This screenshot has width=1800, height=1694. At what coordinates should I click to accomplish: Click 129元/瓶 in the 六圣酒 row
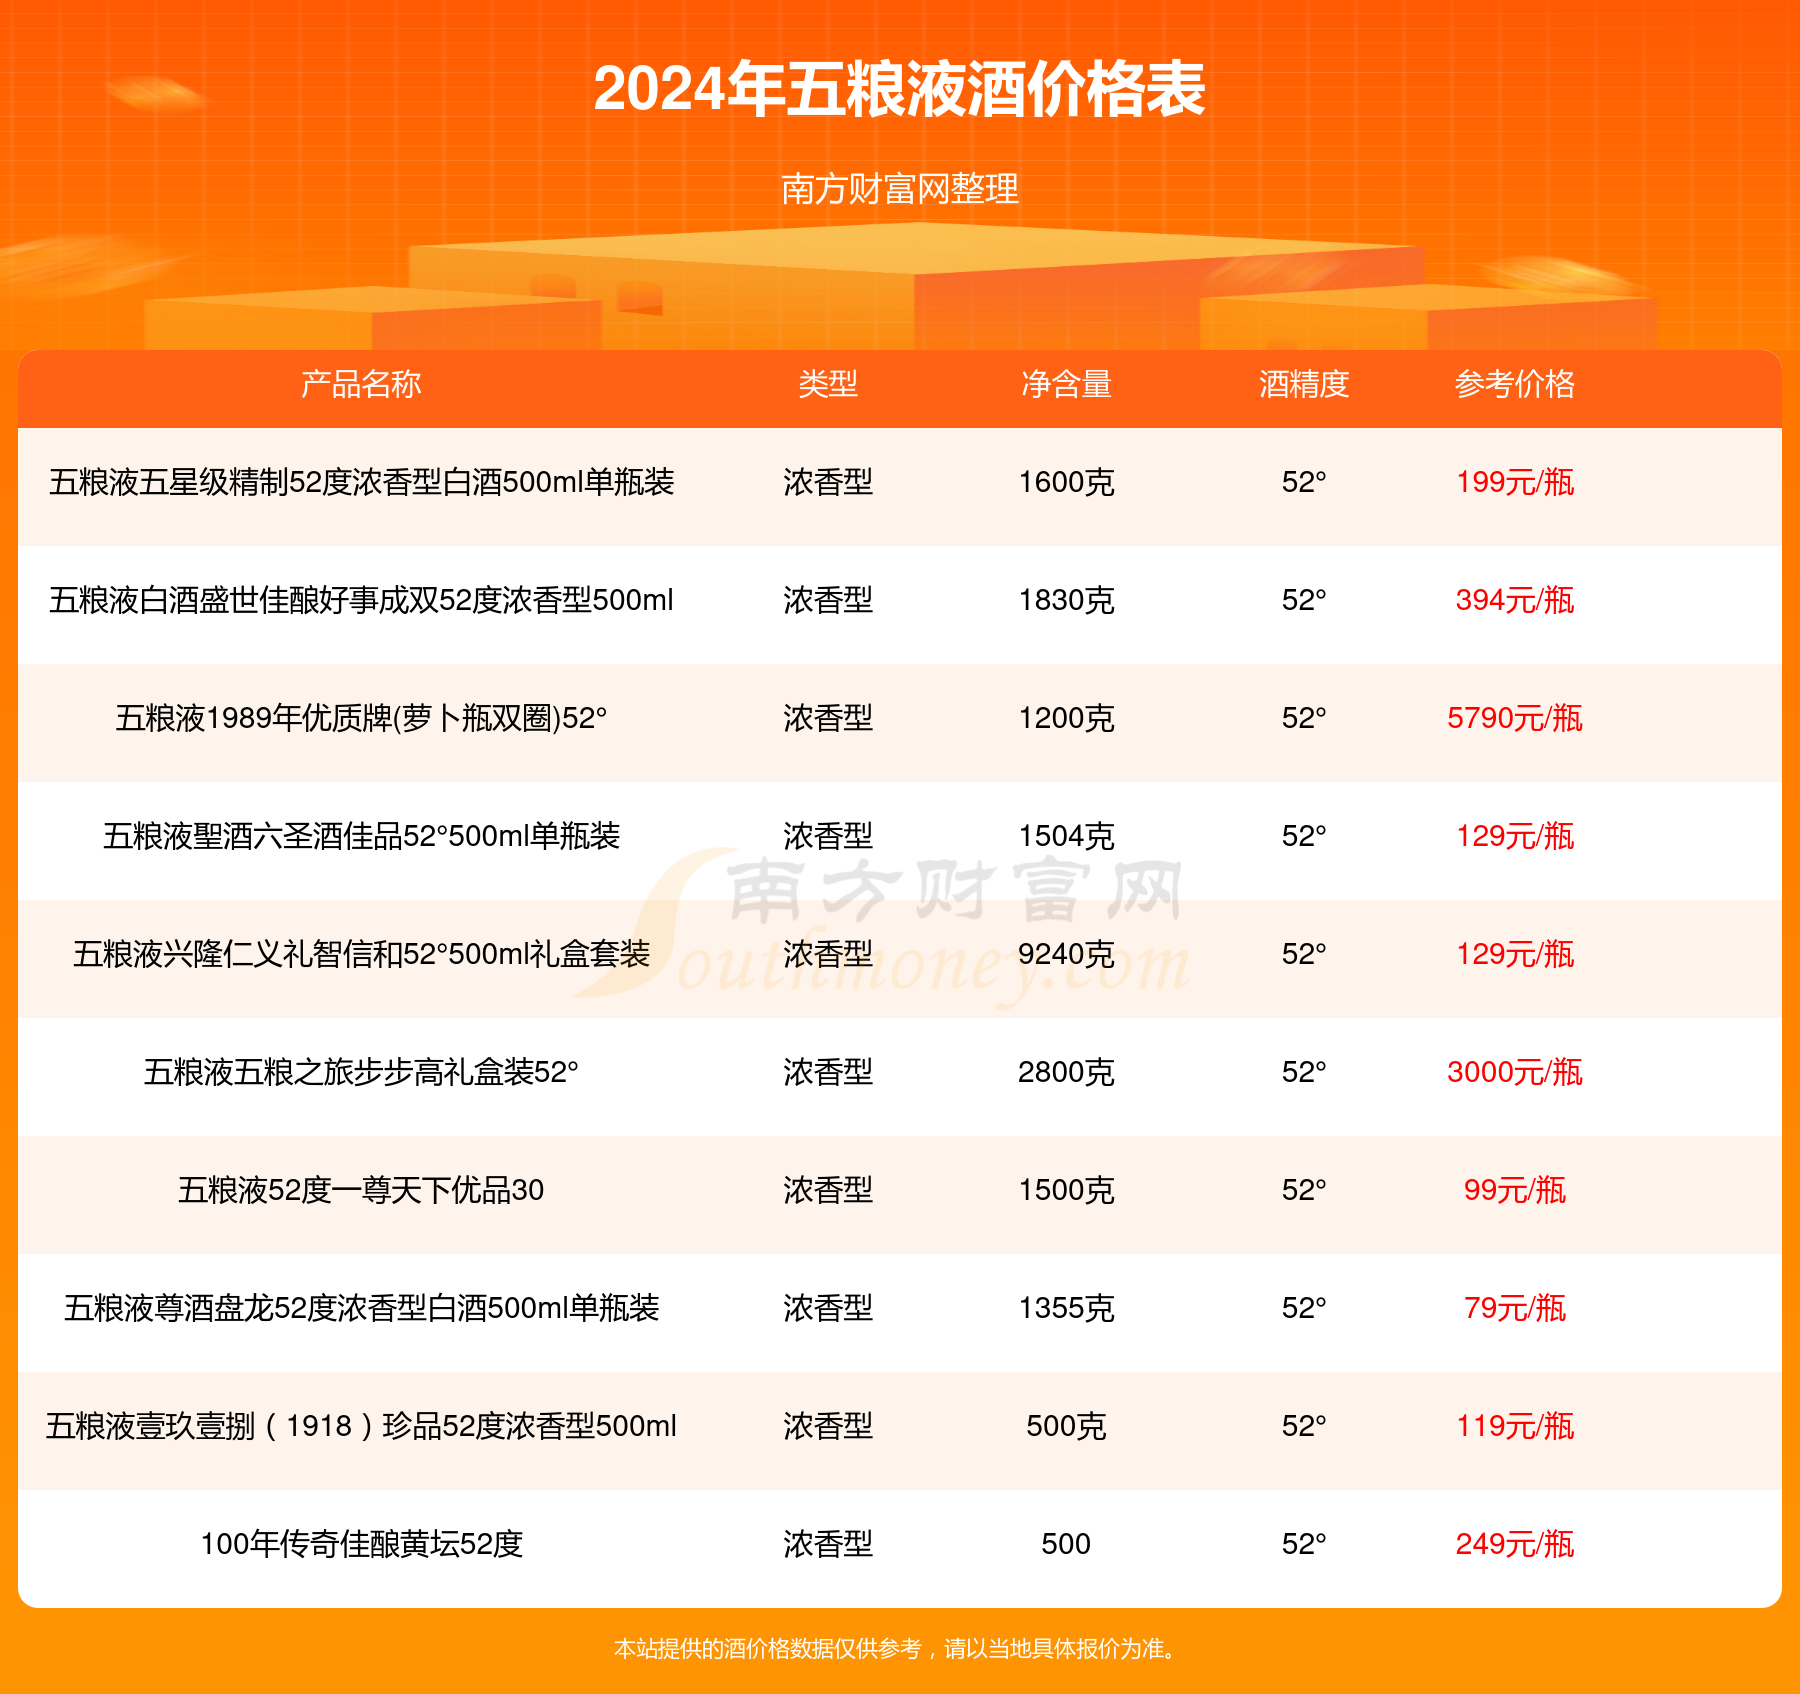[x=1515, y=836]
